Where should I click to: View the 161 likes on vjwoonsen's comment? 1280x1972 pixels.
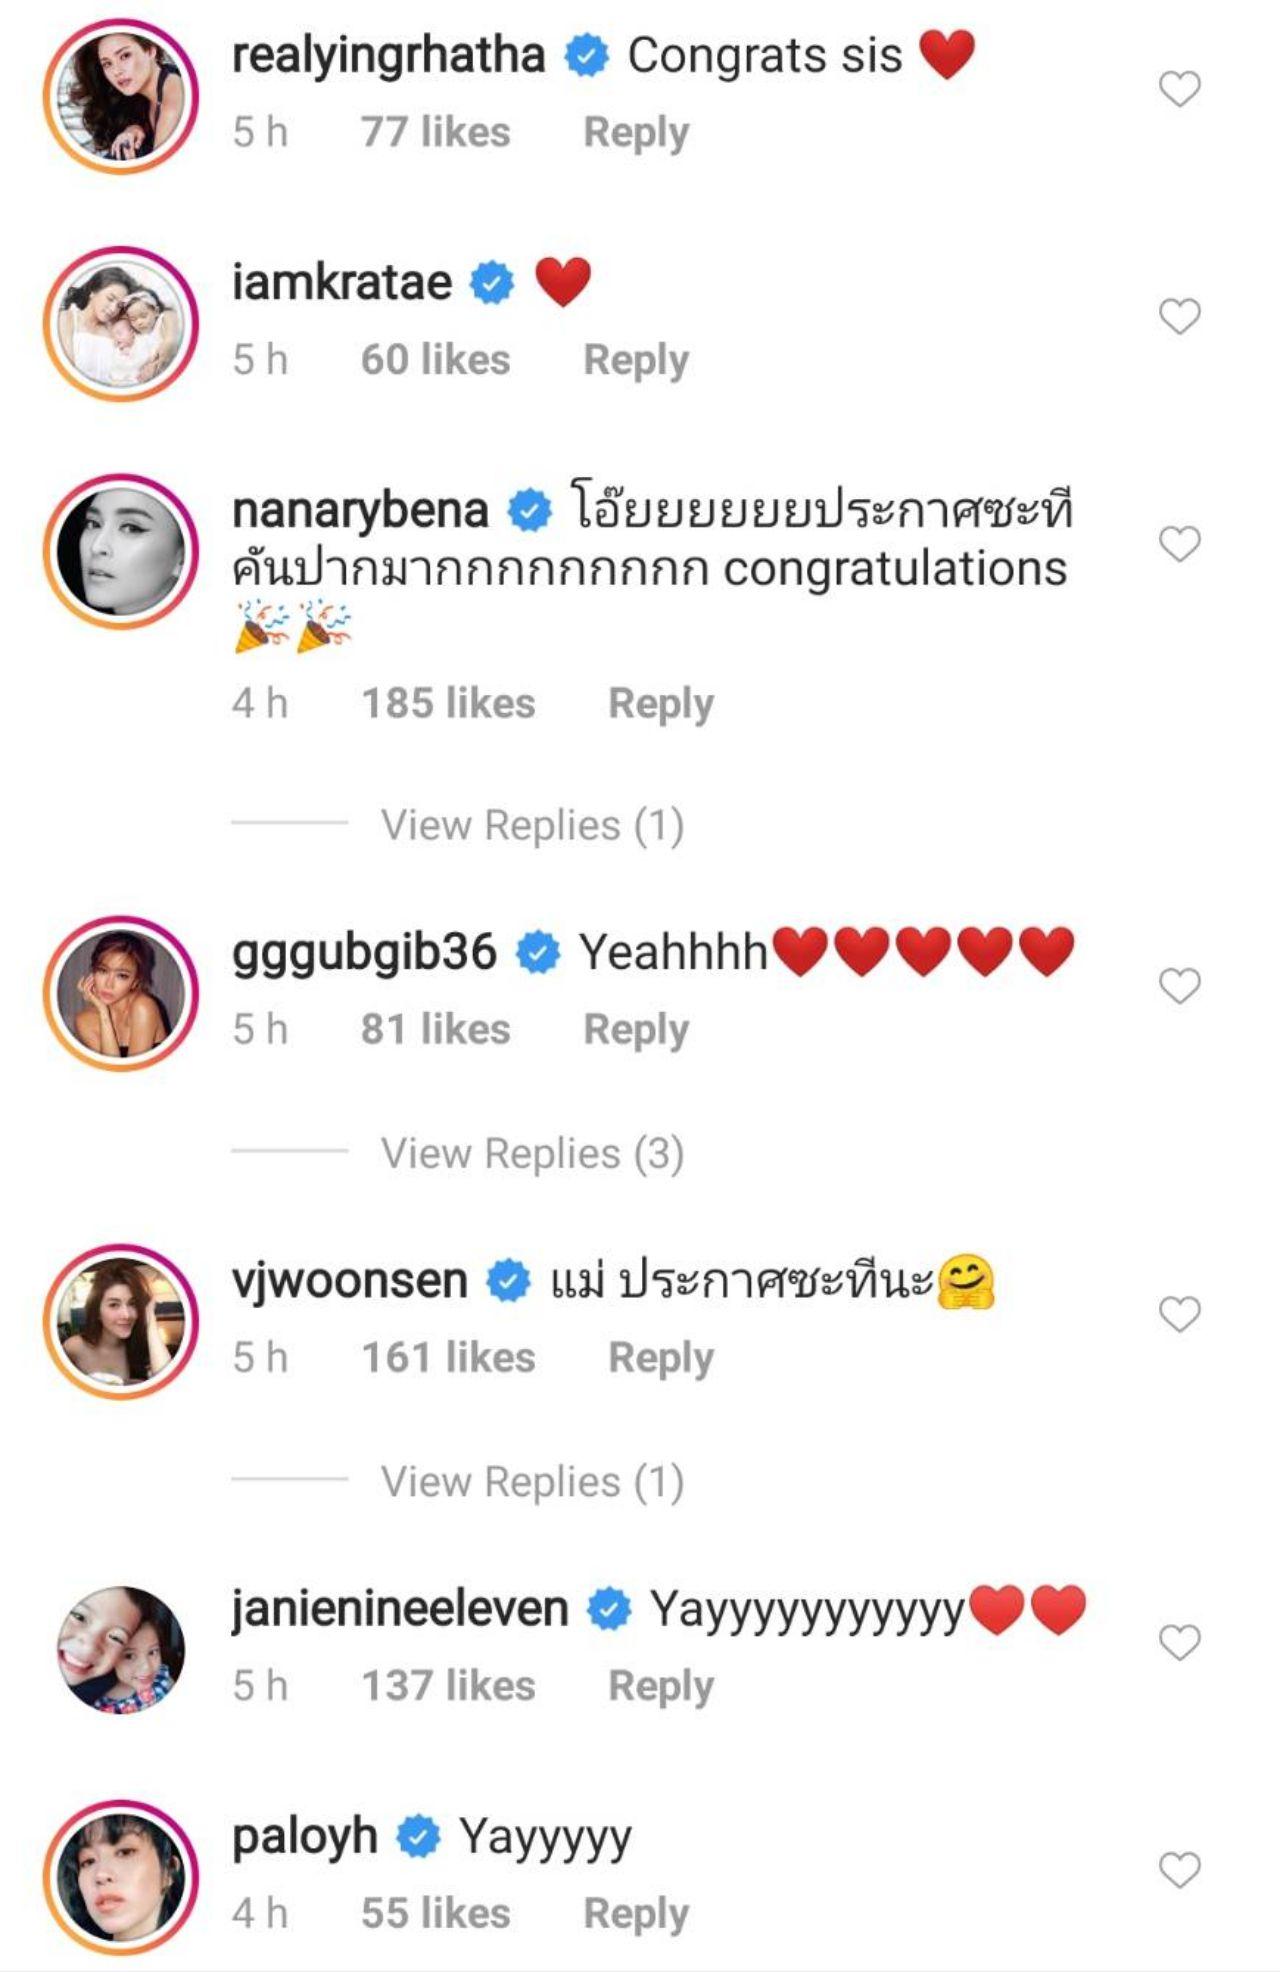[448, 1358]
